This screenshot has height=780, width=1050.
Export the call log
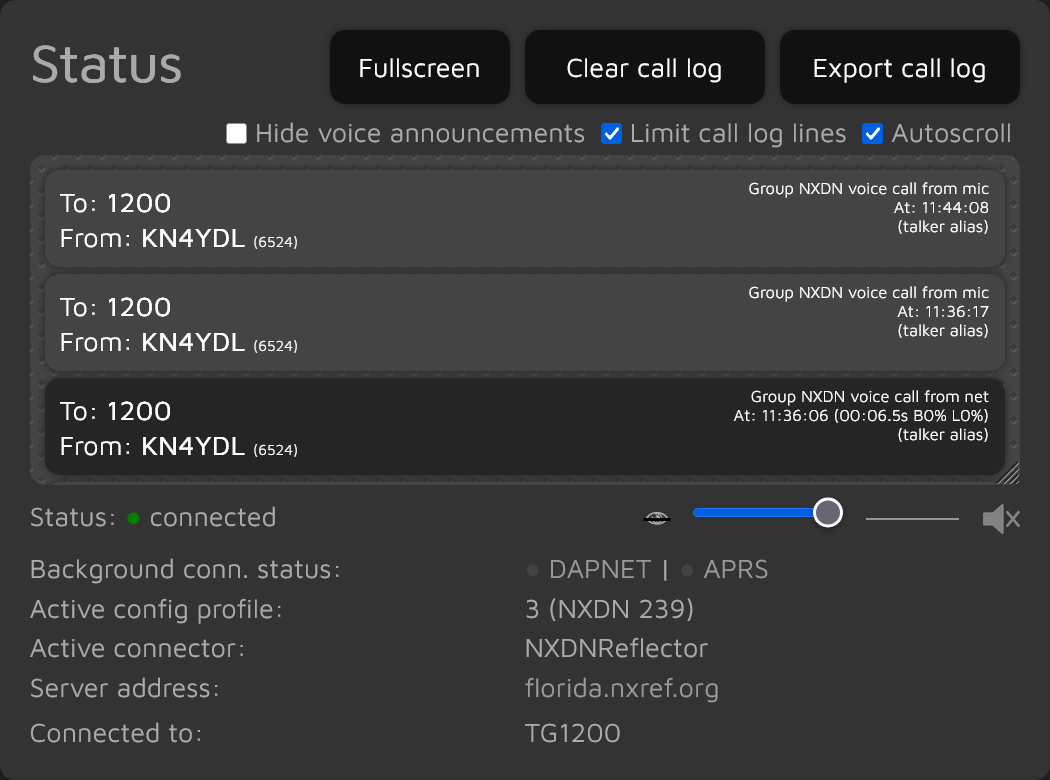click(899, 68)
